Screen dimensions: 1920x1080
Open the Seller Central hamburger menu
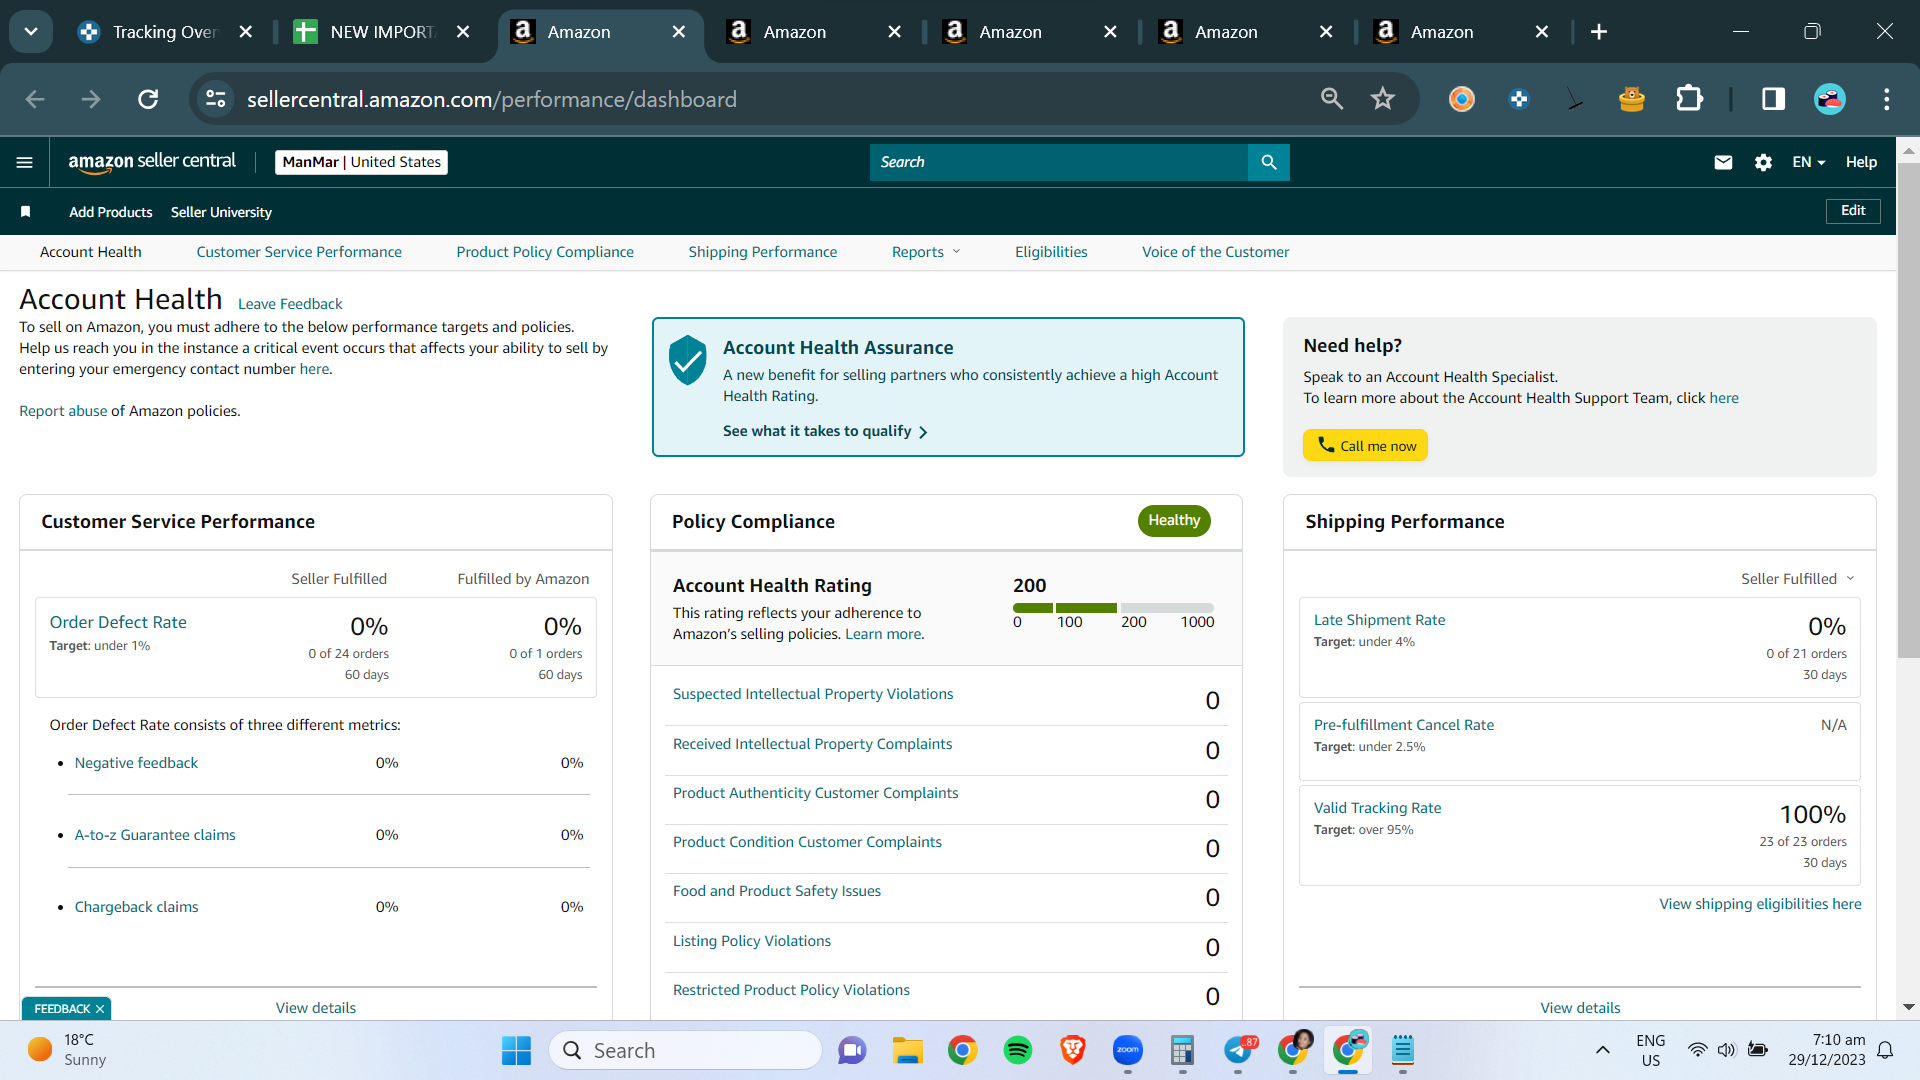click(x=25, y=162)
